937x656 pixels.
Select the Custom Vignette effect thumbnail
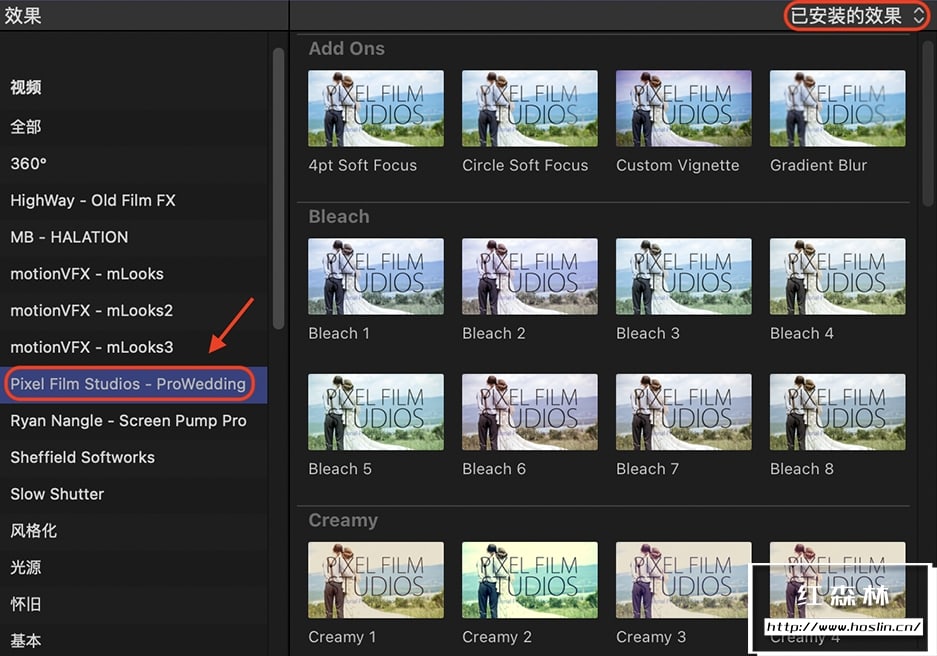tap(684, 108)
